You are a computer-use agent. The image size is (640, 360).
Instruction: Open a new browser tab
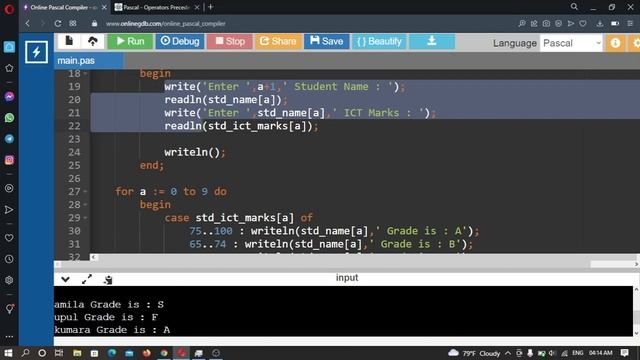pyautogui.click(x=211, y=7)
